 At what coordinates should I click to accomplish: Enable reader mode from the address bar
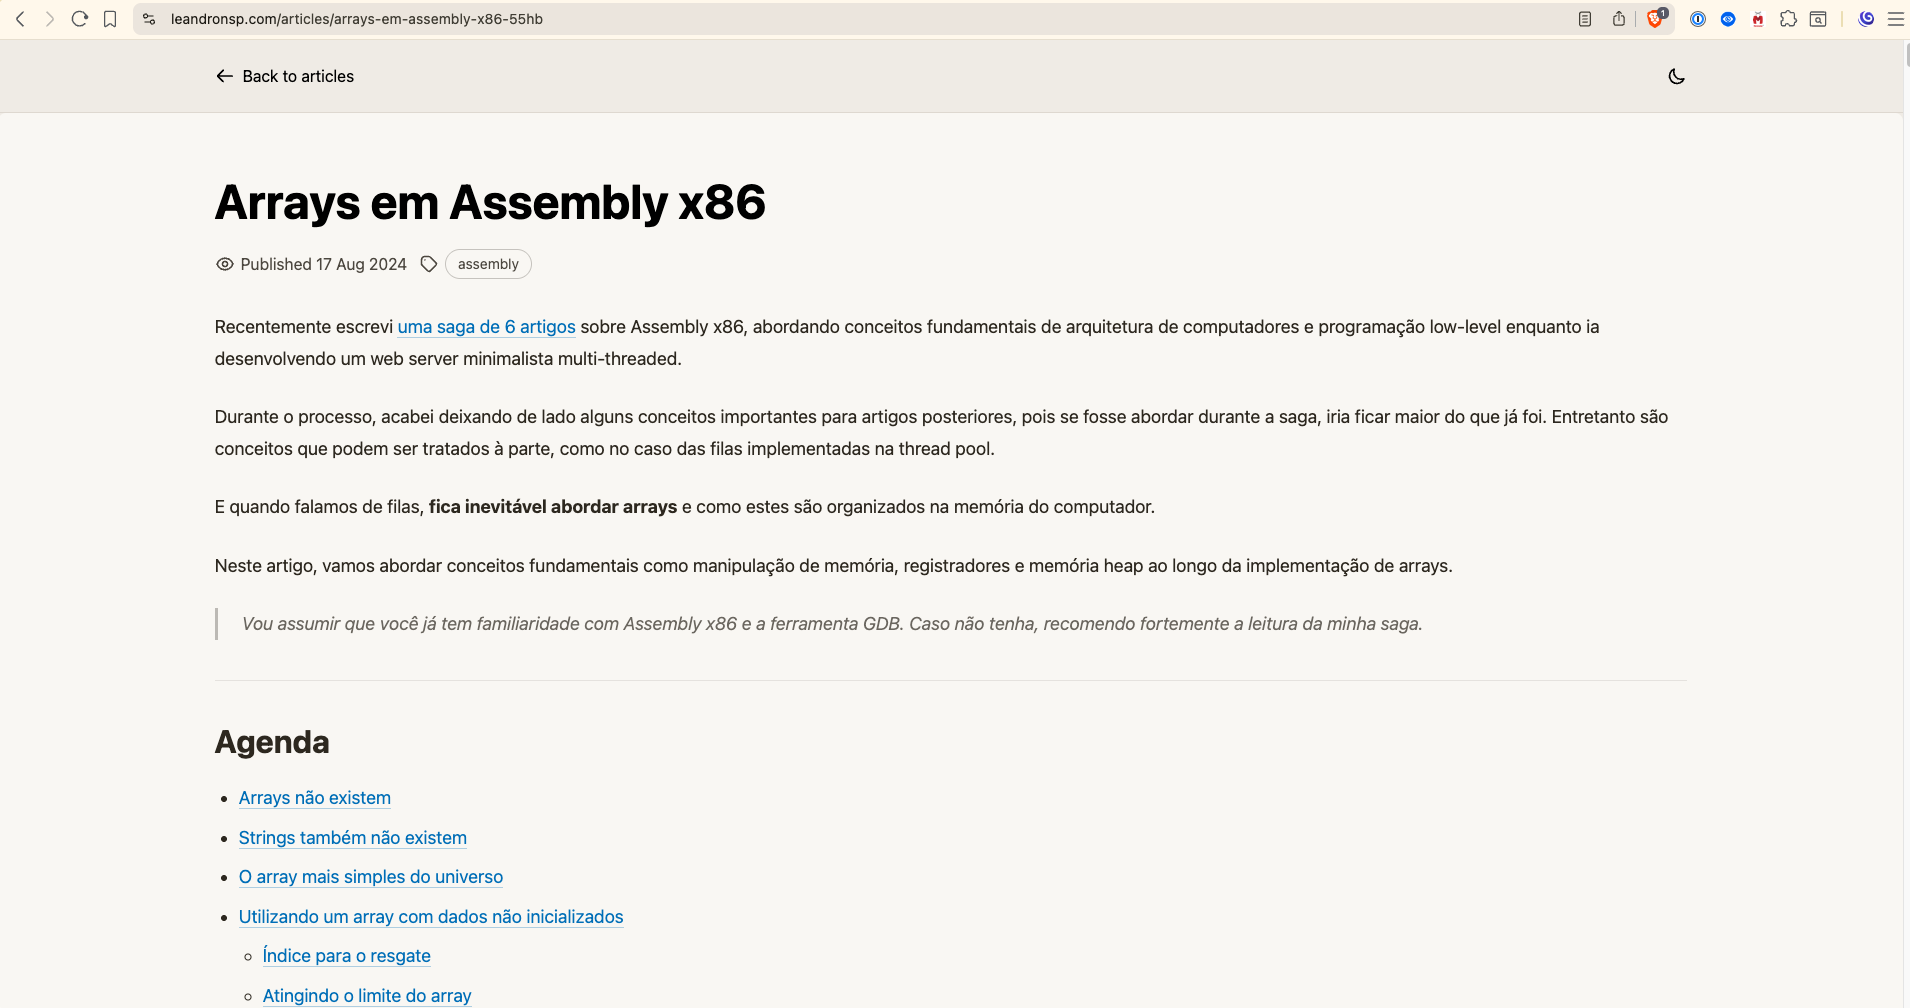(1585, 19)
